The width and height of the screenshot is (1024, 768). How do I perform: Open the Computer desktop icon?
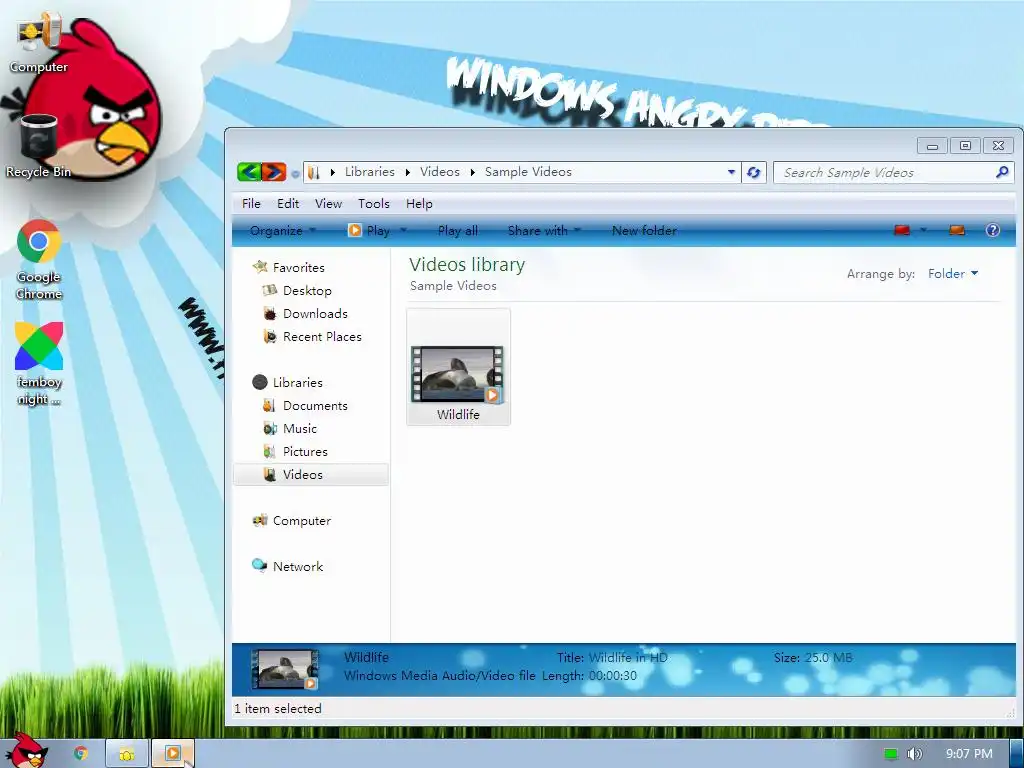pyautogui.click(x=39, y=44)
